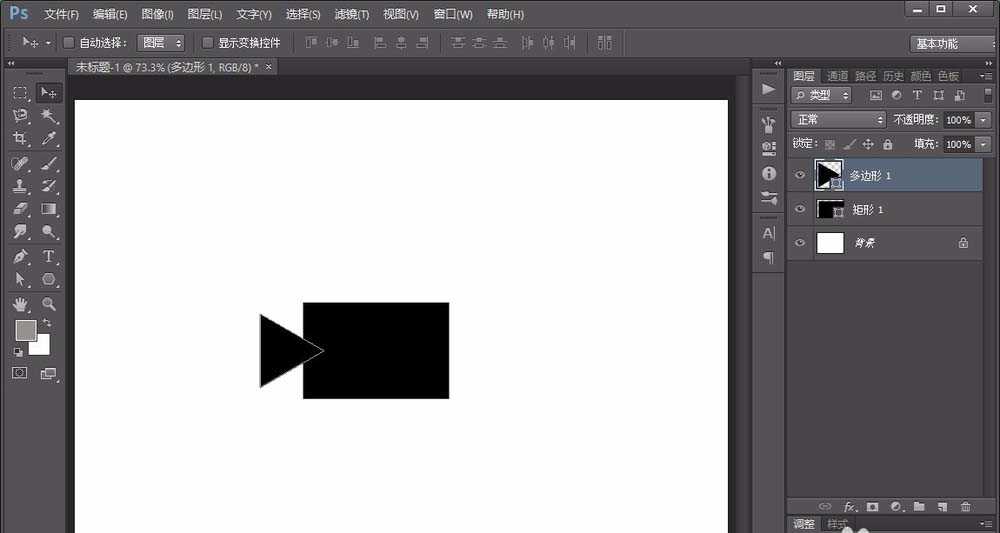Add a layer style with fx icon
Viewport: 1000px width, 533px height.
point(850,507)
